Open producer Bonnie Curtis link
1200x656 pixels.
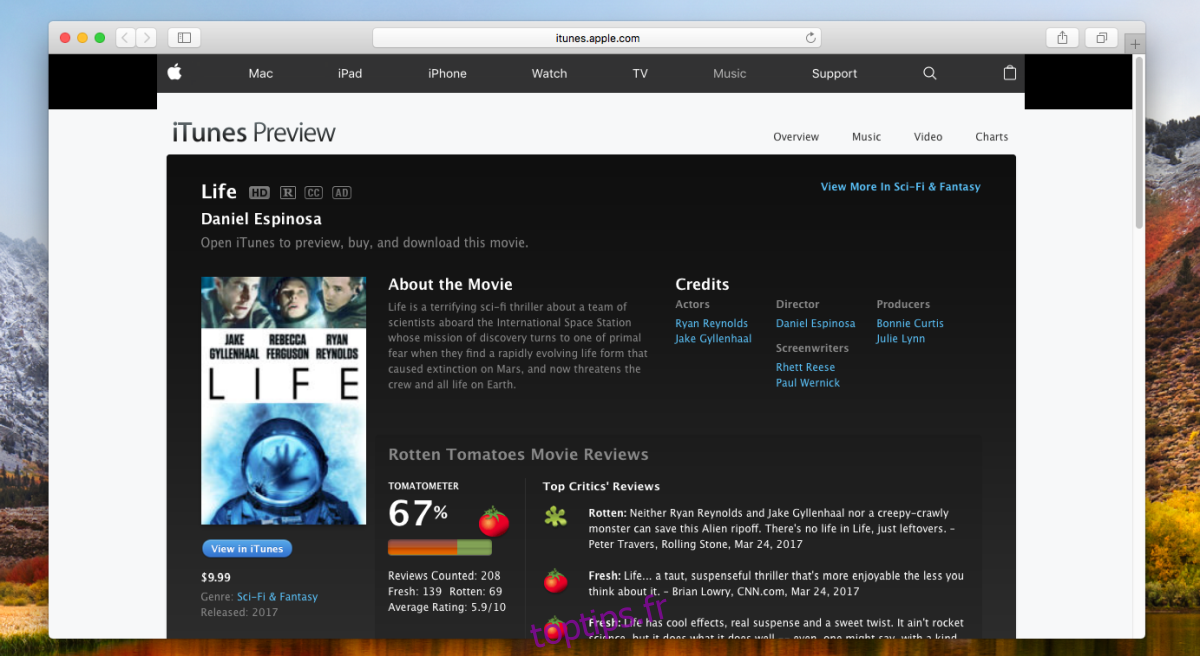[910, 323]
